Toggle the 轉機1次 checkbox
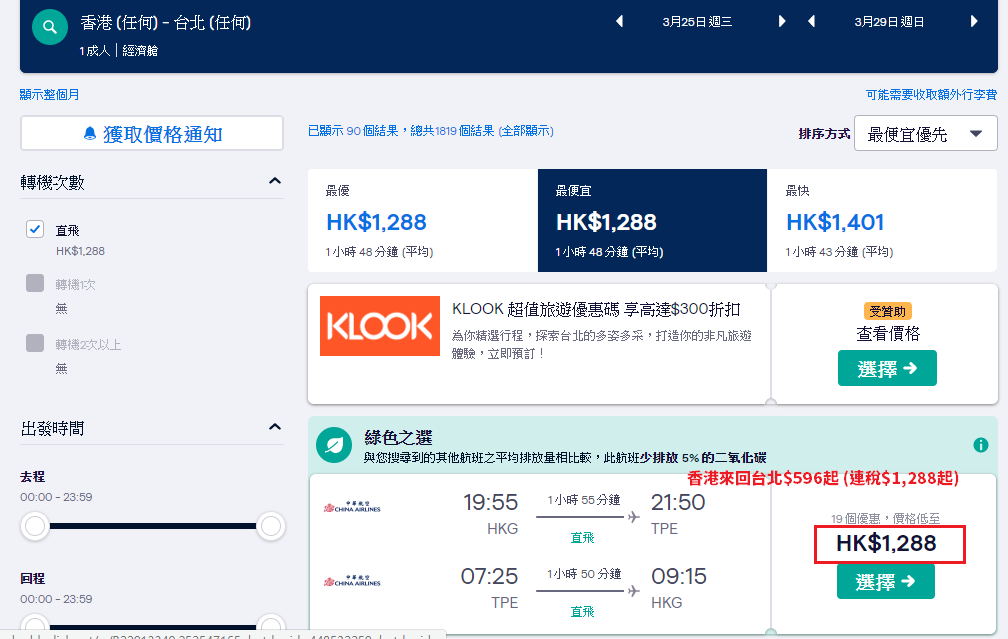This screenshot has width=1008, height=639. [x=35, y=283]
